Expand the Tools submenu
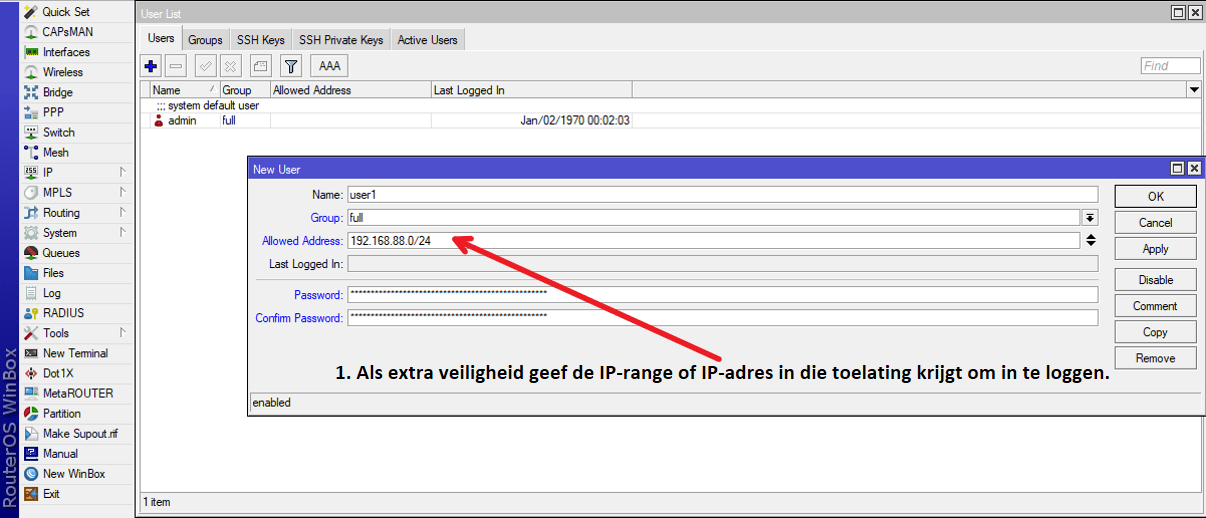The width and height of the screenshot is (1206, 518). pyautogui.click(x=122, y=333)
